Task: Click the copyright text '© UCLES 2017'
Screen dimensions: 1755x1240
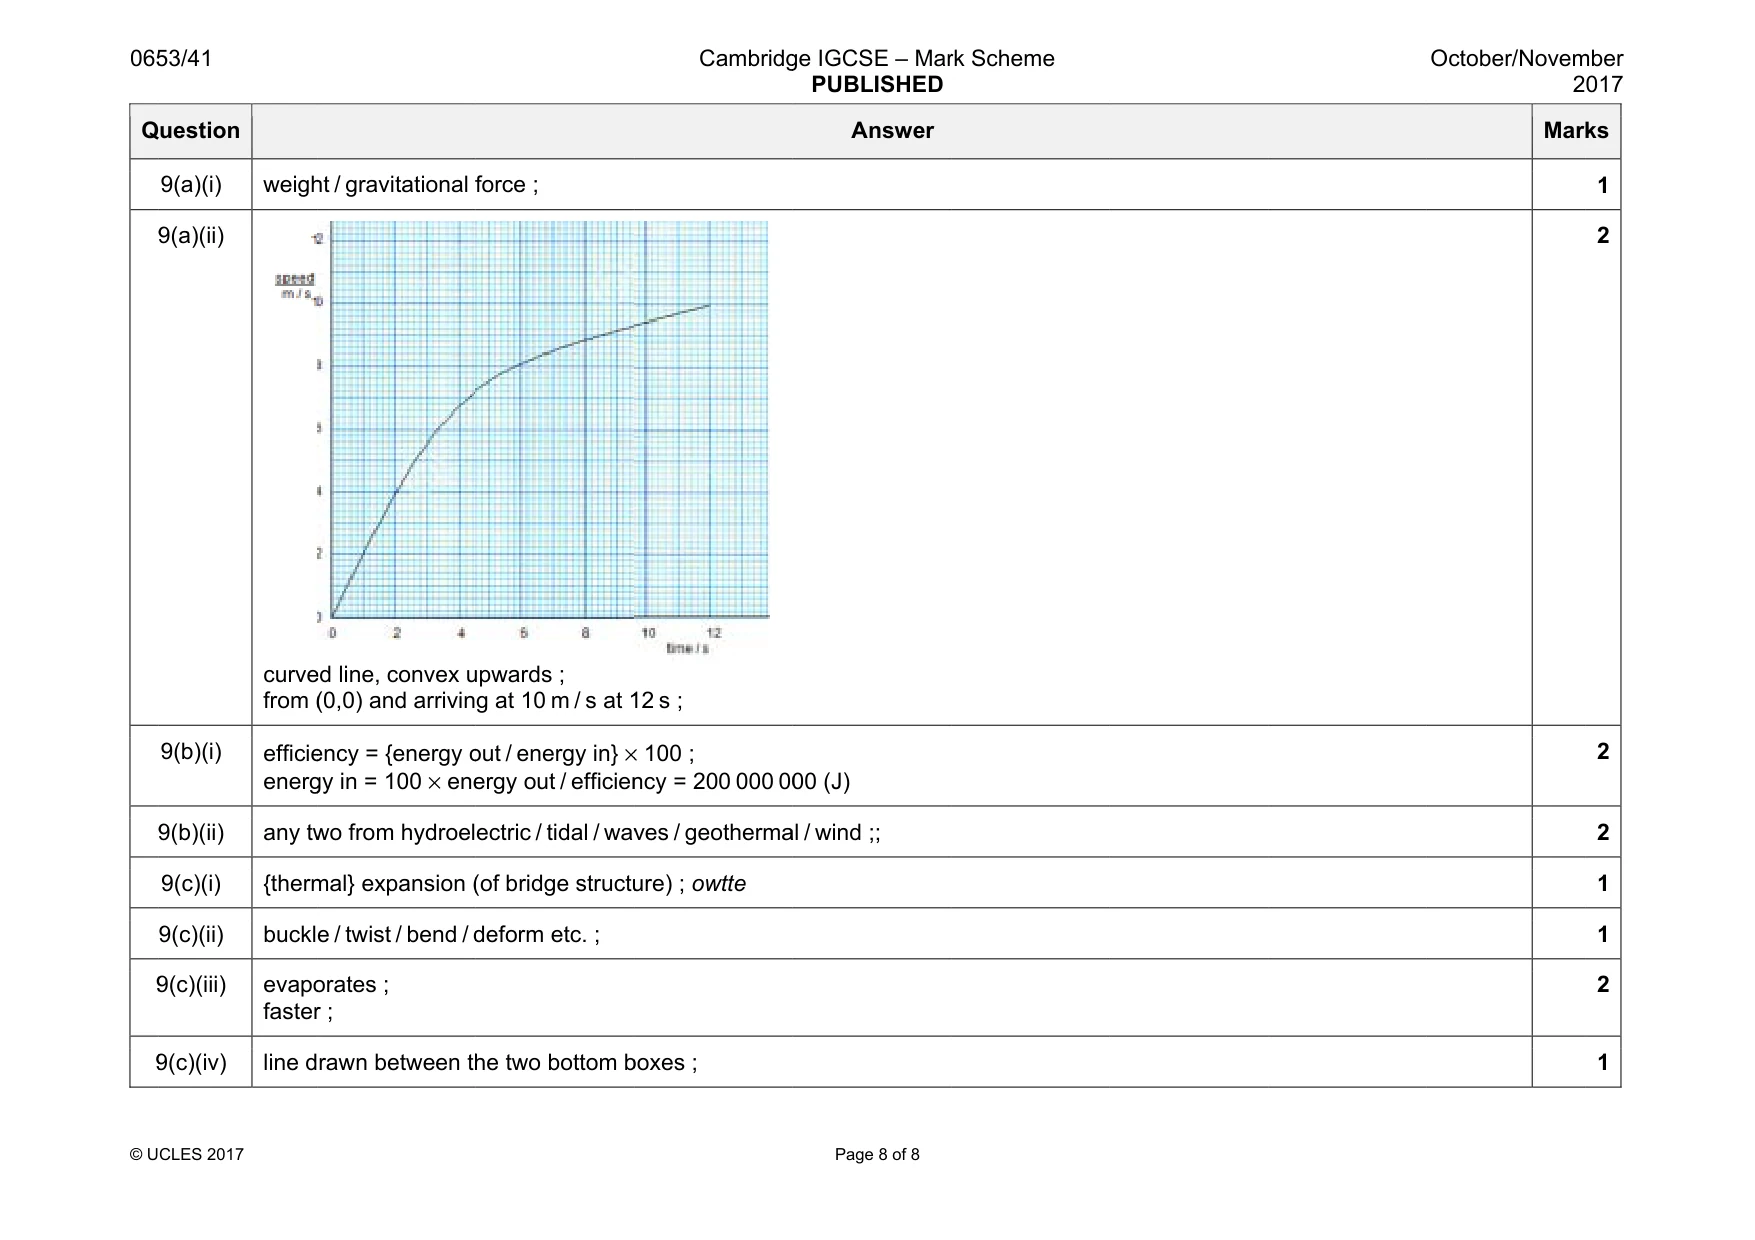Action: [187, 1155]
